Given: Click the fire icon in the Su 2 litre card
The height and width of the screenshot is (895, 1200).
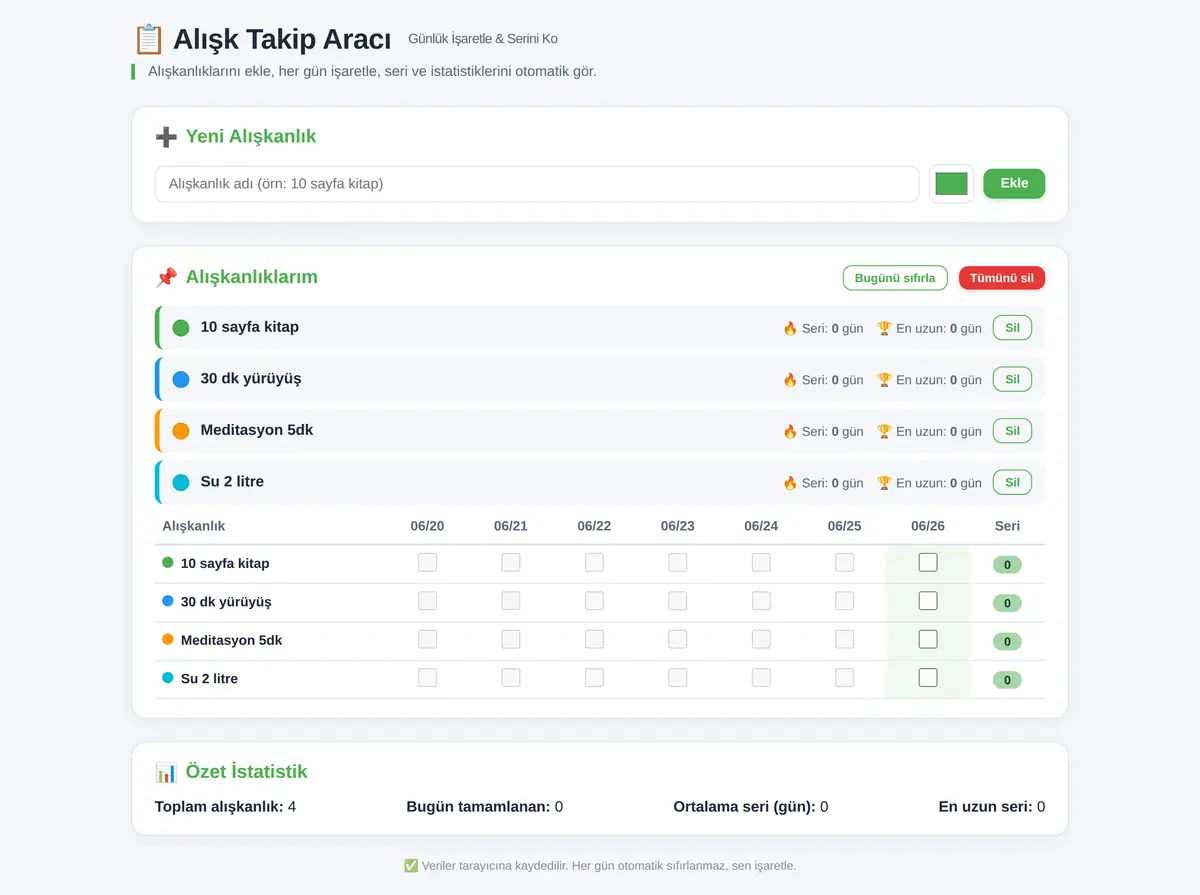Looking at the screenshot, I should pos(790,483).
